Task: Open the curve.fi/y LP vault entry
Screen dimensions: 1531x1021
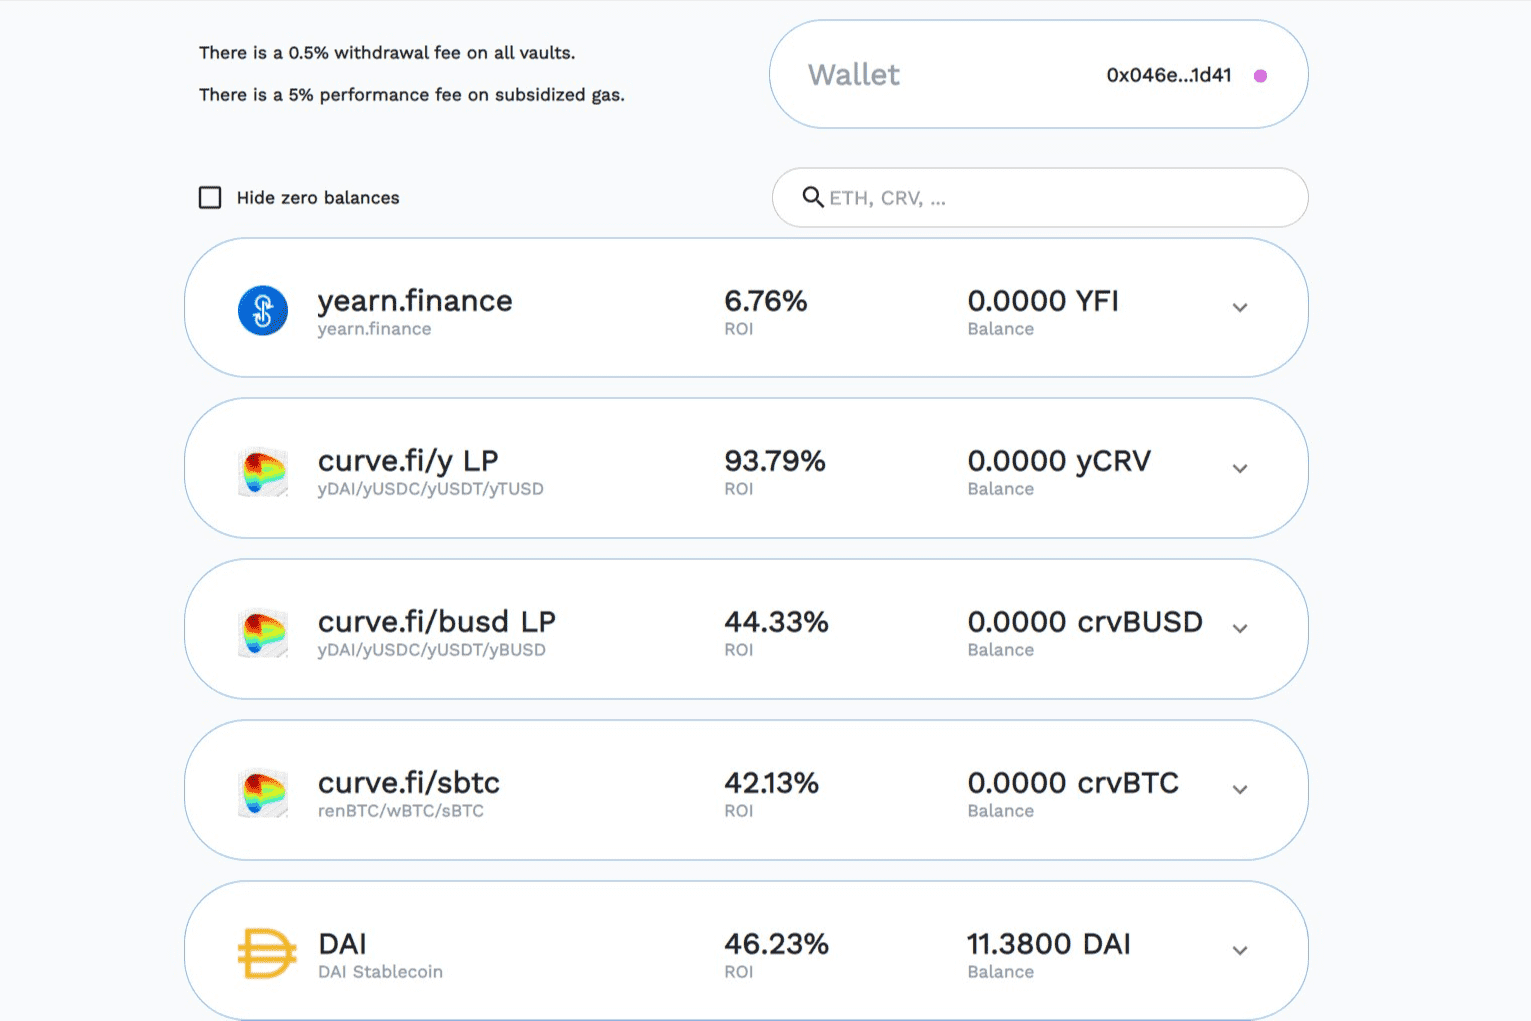Action: (x=1240, y=468)
